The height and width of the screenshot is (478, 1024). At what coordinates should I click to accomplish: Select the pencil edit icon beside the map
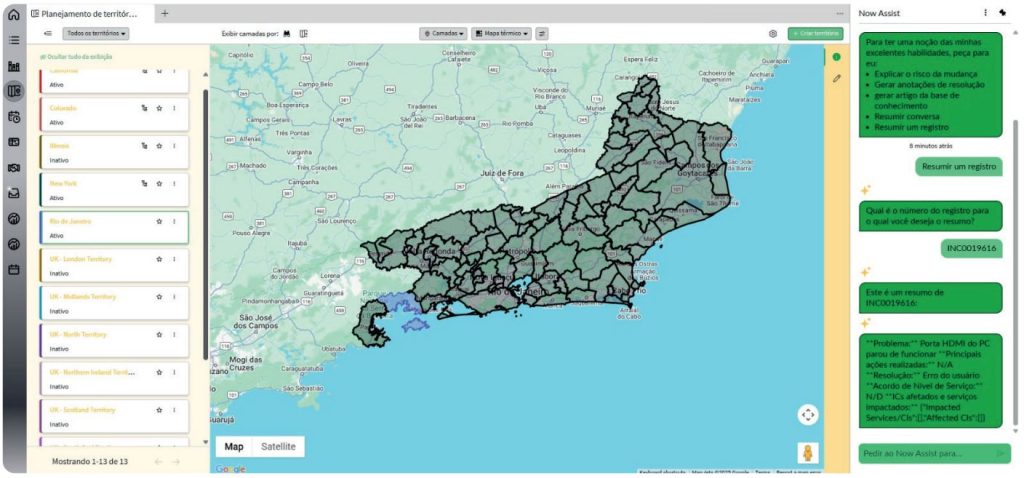pyautogui.click(x=837, y=78)
